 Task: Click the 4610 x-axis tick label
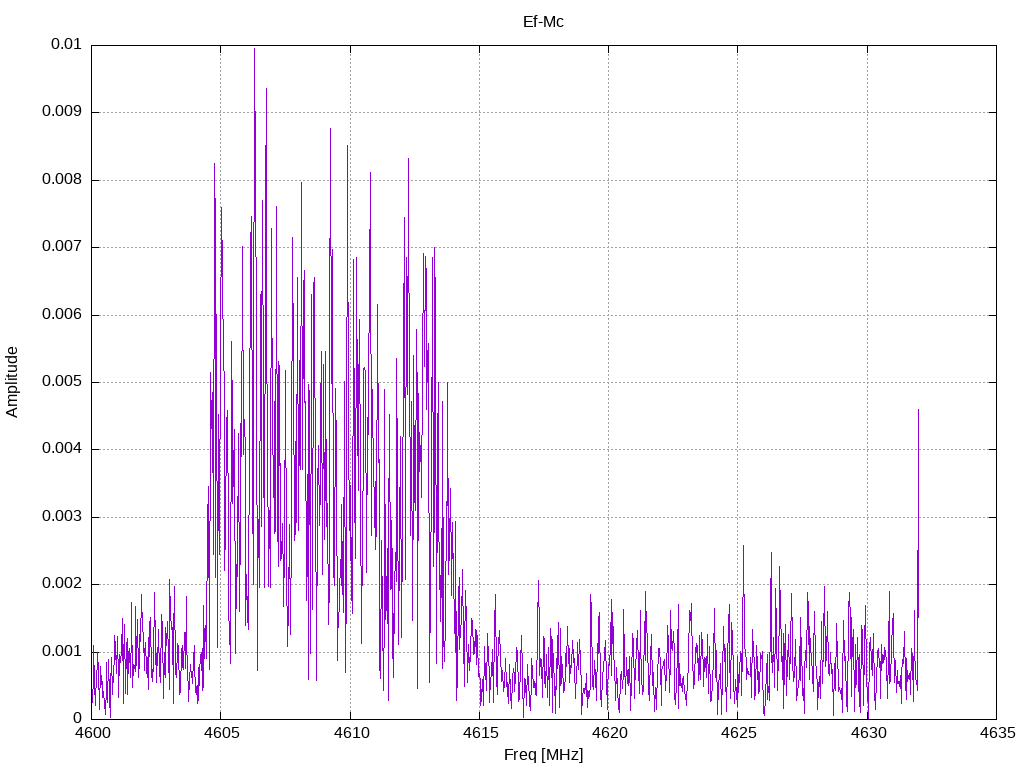[x=350, y=733]
